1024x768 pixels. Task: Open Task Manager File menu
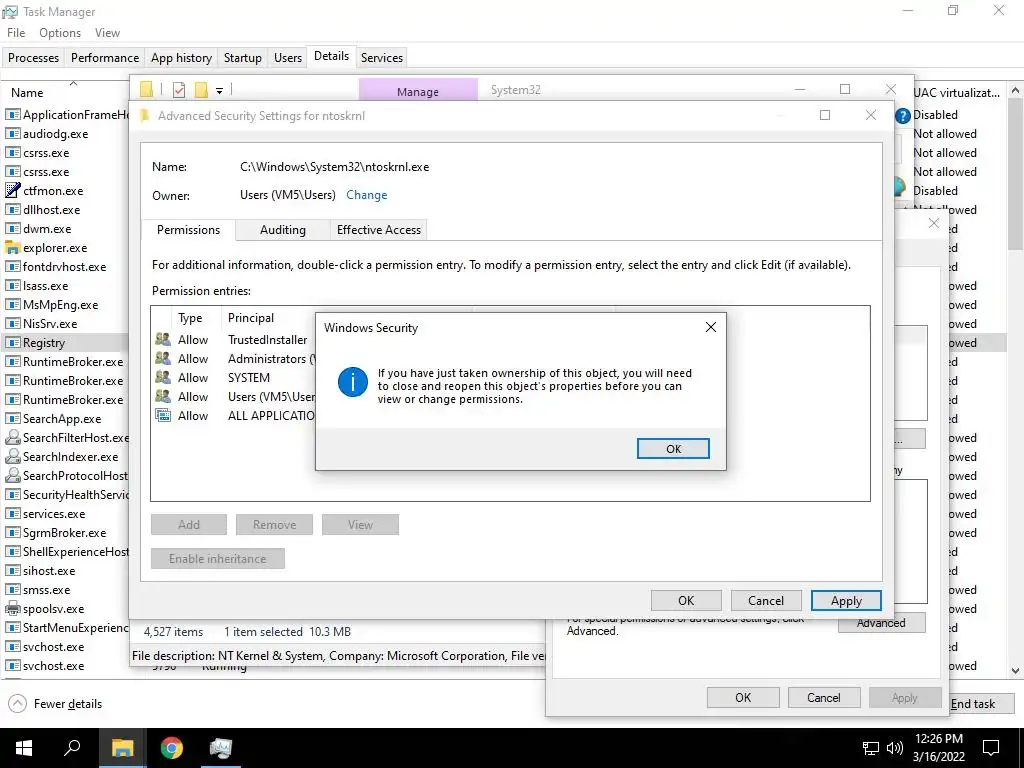point(16,33)
